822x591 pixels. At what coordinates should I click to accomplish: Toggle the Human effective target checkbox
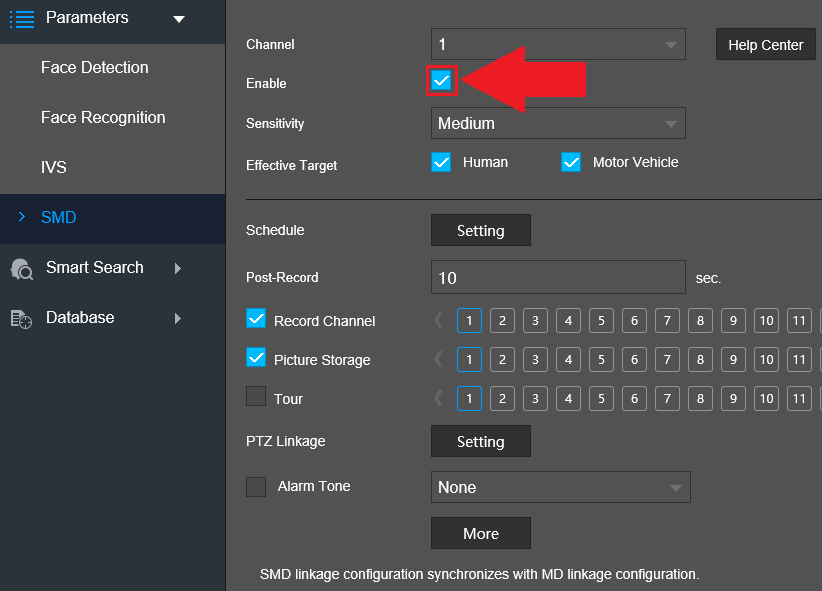tap(441, 162)
